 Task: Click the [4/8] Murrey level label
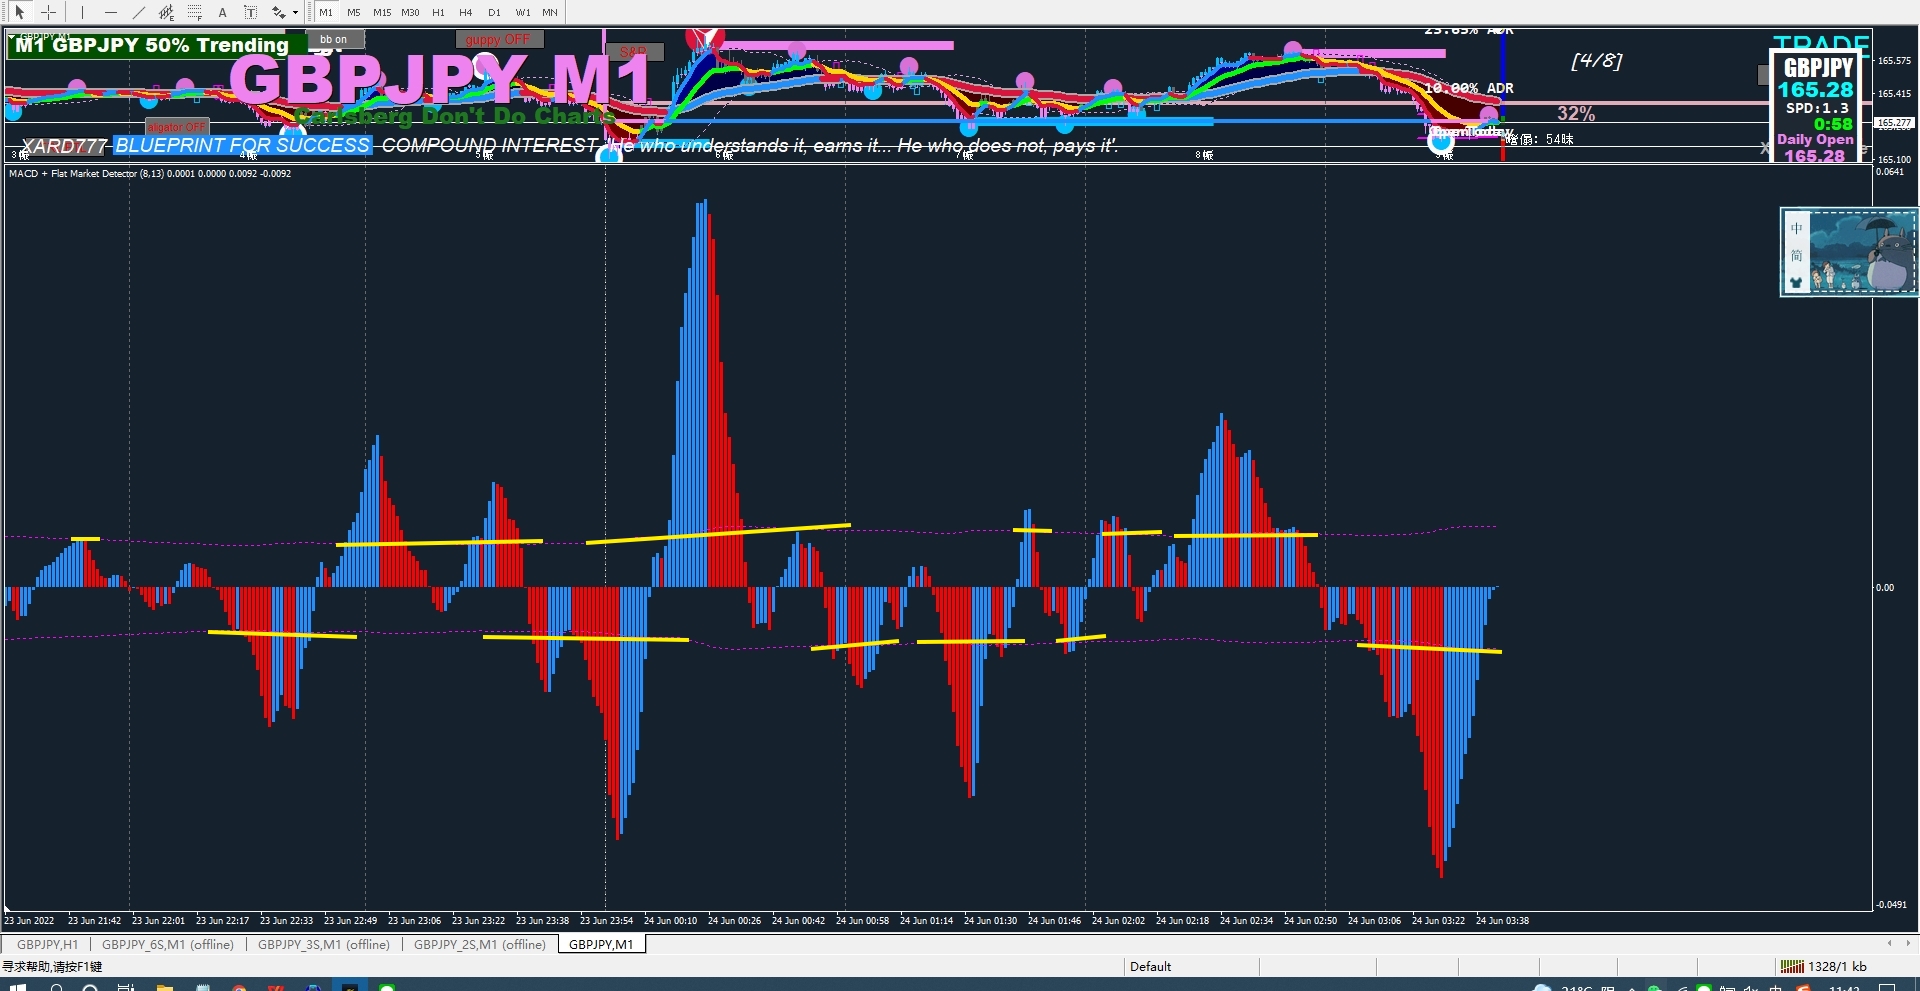pos(1597,60)
